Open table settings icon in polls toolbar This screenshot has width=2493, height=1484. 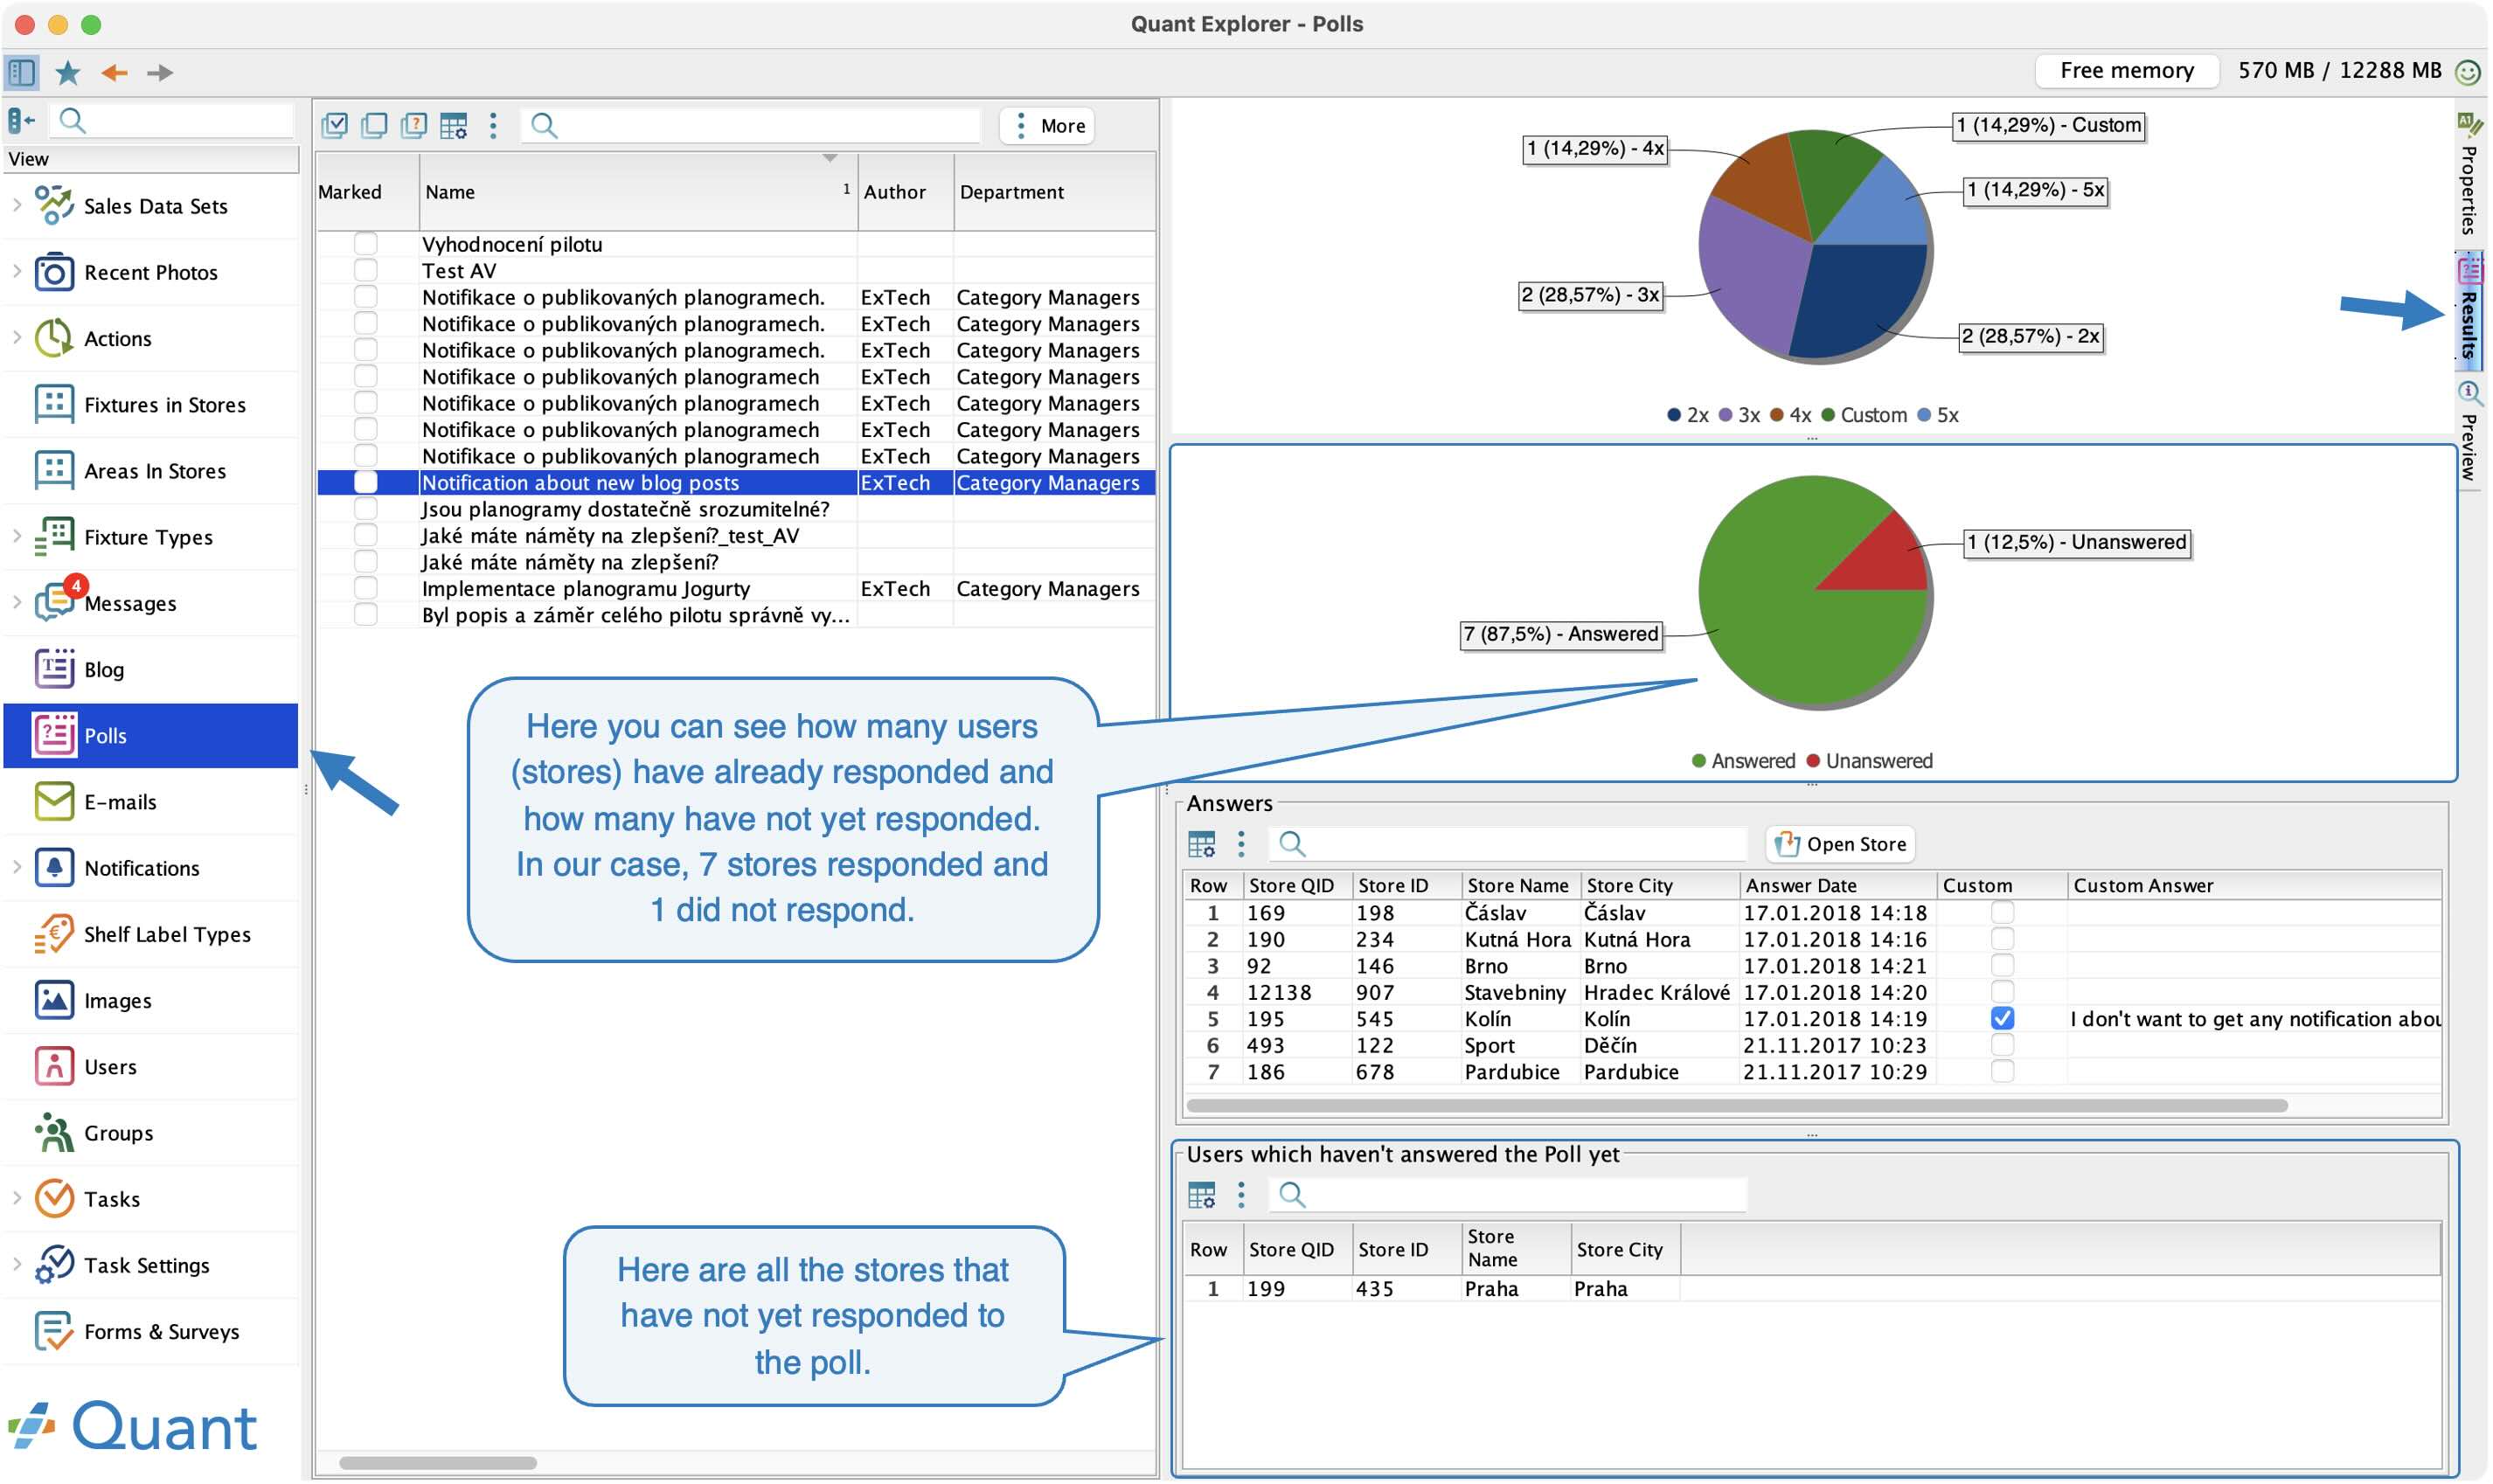(x=454, y=125)
